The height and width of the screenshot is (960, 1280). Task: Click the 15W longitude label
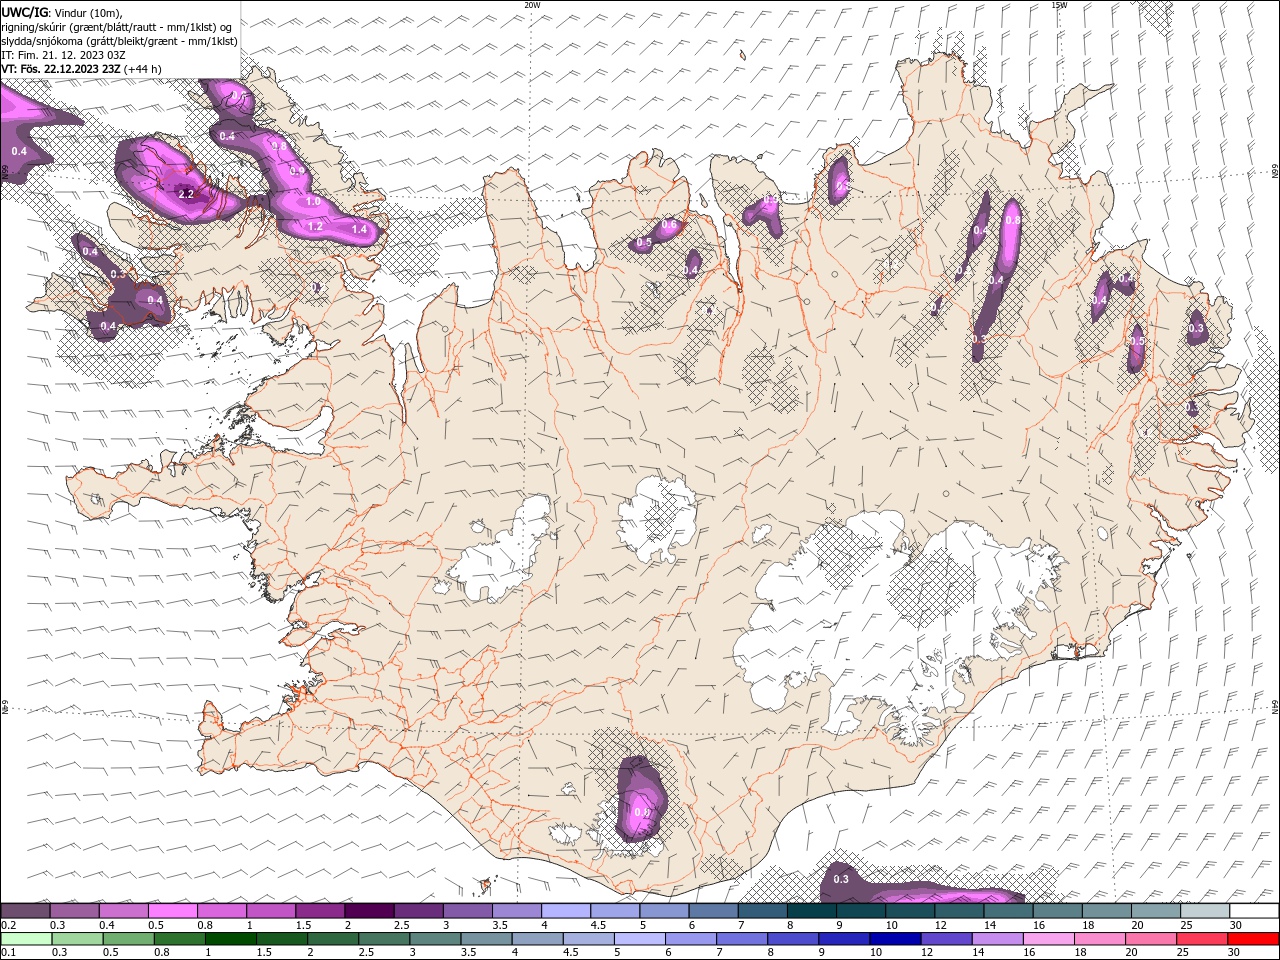(x=1059, y=5)
